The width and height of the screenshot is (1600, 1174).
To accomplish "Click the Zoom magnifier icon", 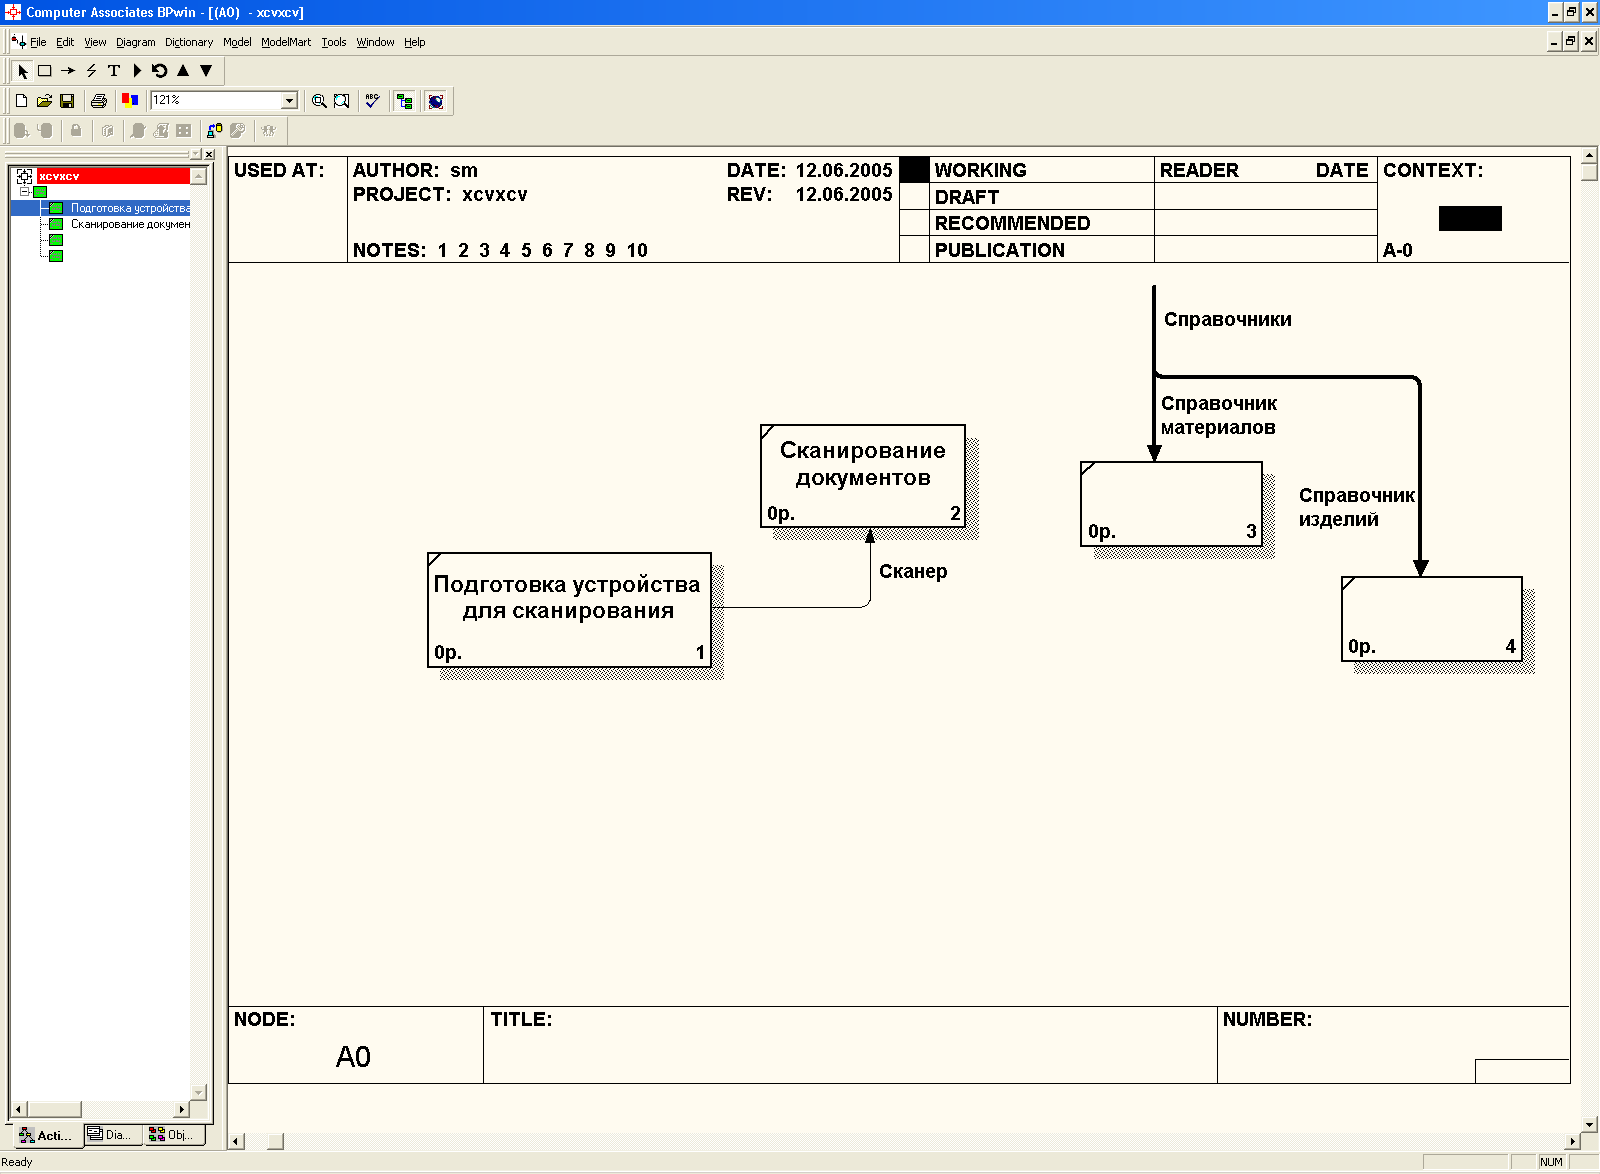I will pos(319,101).
